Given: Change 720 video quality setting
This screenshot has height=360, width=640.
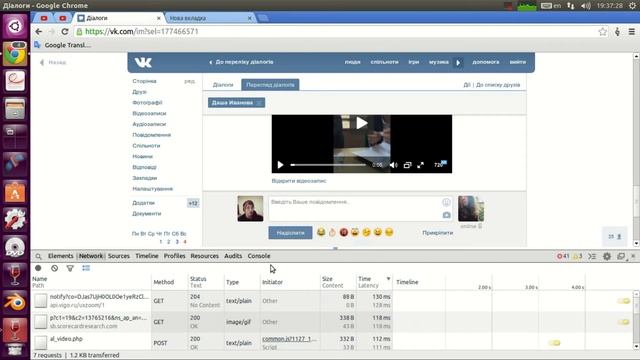Looking at the screenshot, I should (440, 164).
